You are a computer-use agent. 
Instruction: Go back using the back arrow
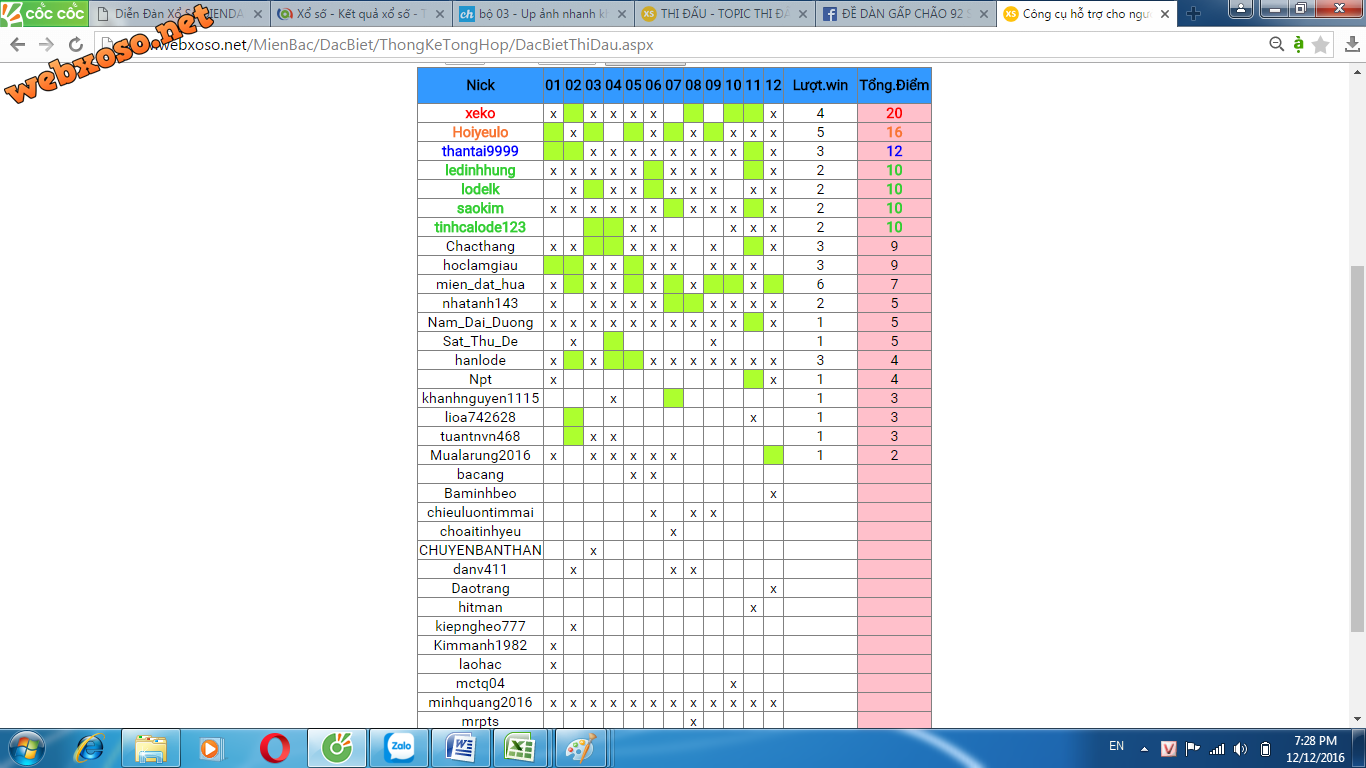click(x=18, y=45)
